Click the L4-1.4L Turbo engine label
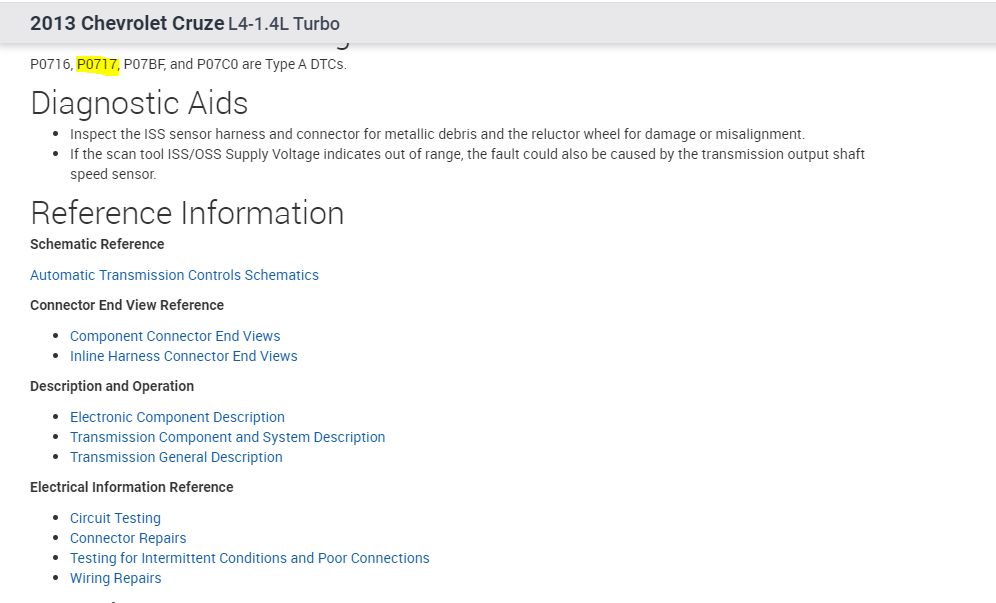 point(283,23)
